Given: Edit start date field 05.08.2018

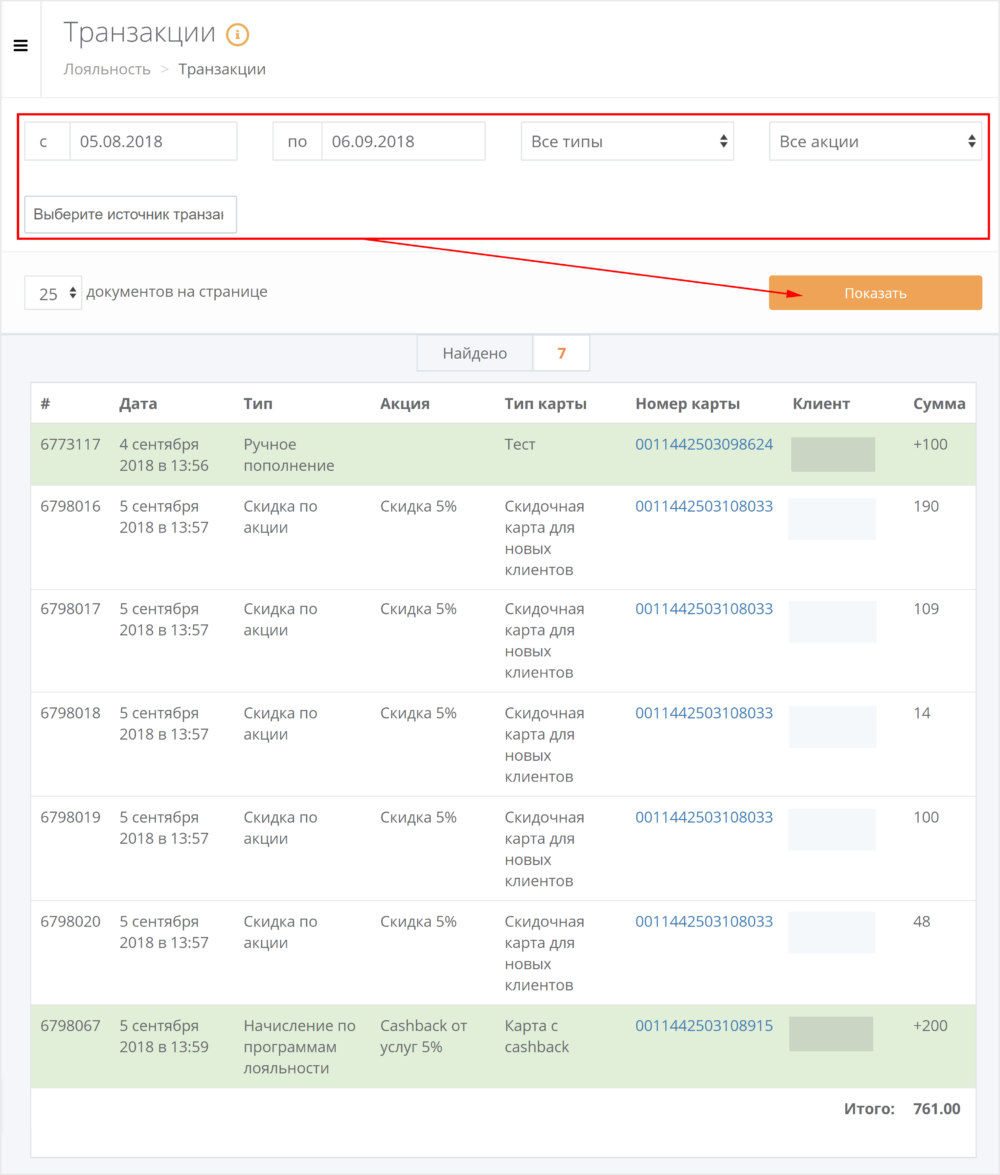Looking at the screenshot, I should (x=154, y=142).
